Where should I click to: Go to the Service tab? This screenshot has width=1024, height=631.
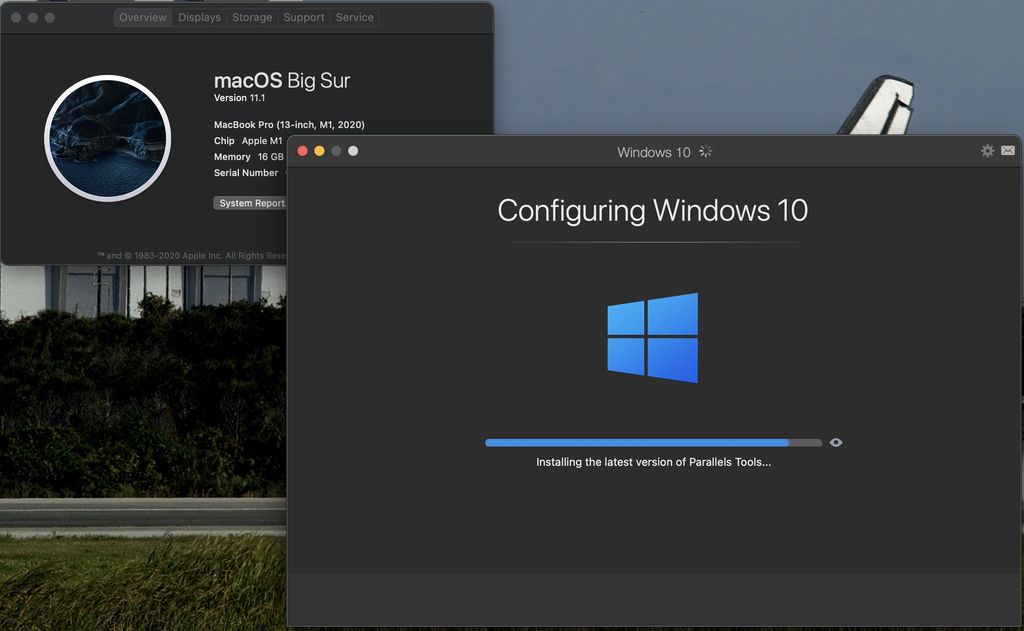coord(355,18)
